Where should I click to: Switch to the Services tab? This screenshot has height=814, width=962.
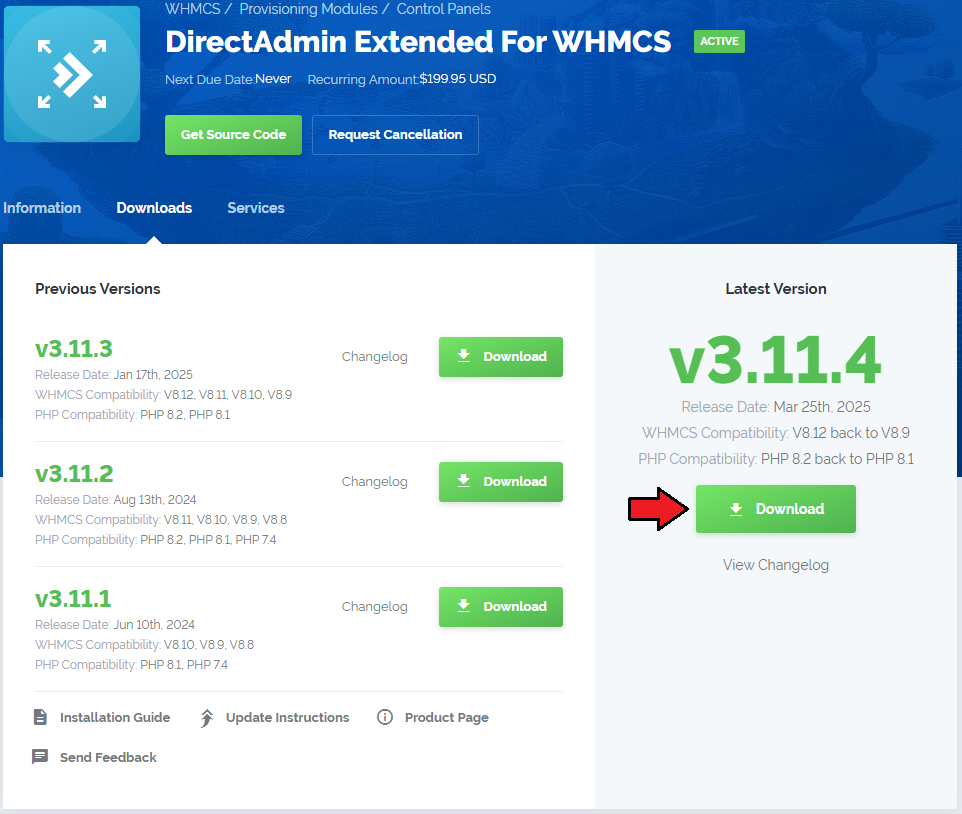[x=256, y=208]
